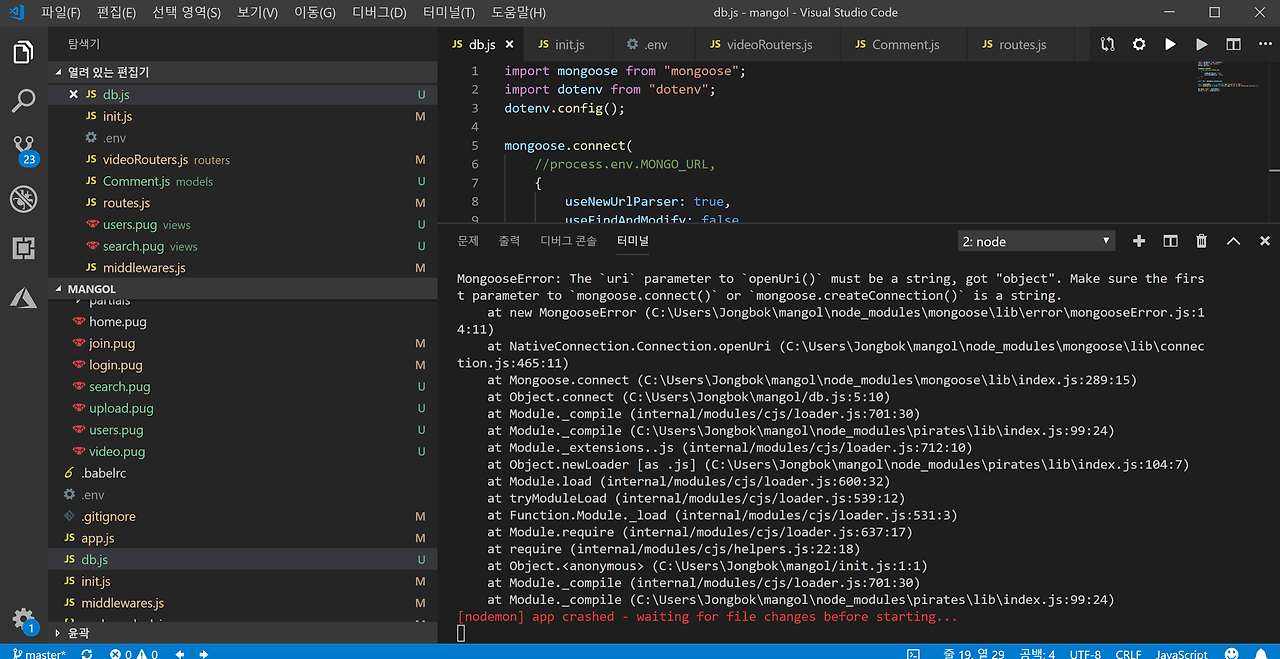Open the Search view in activity bar
Image resolution: width=1280 pixels, height=659 pixels.
pyautogui.click(x=23, y=100)
